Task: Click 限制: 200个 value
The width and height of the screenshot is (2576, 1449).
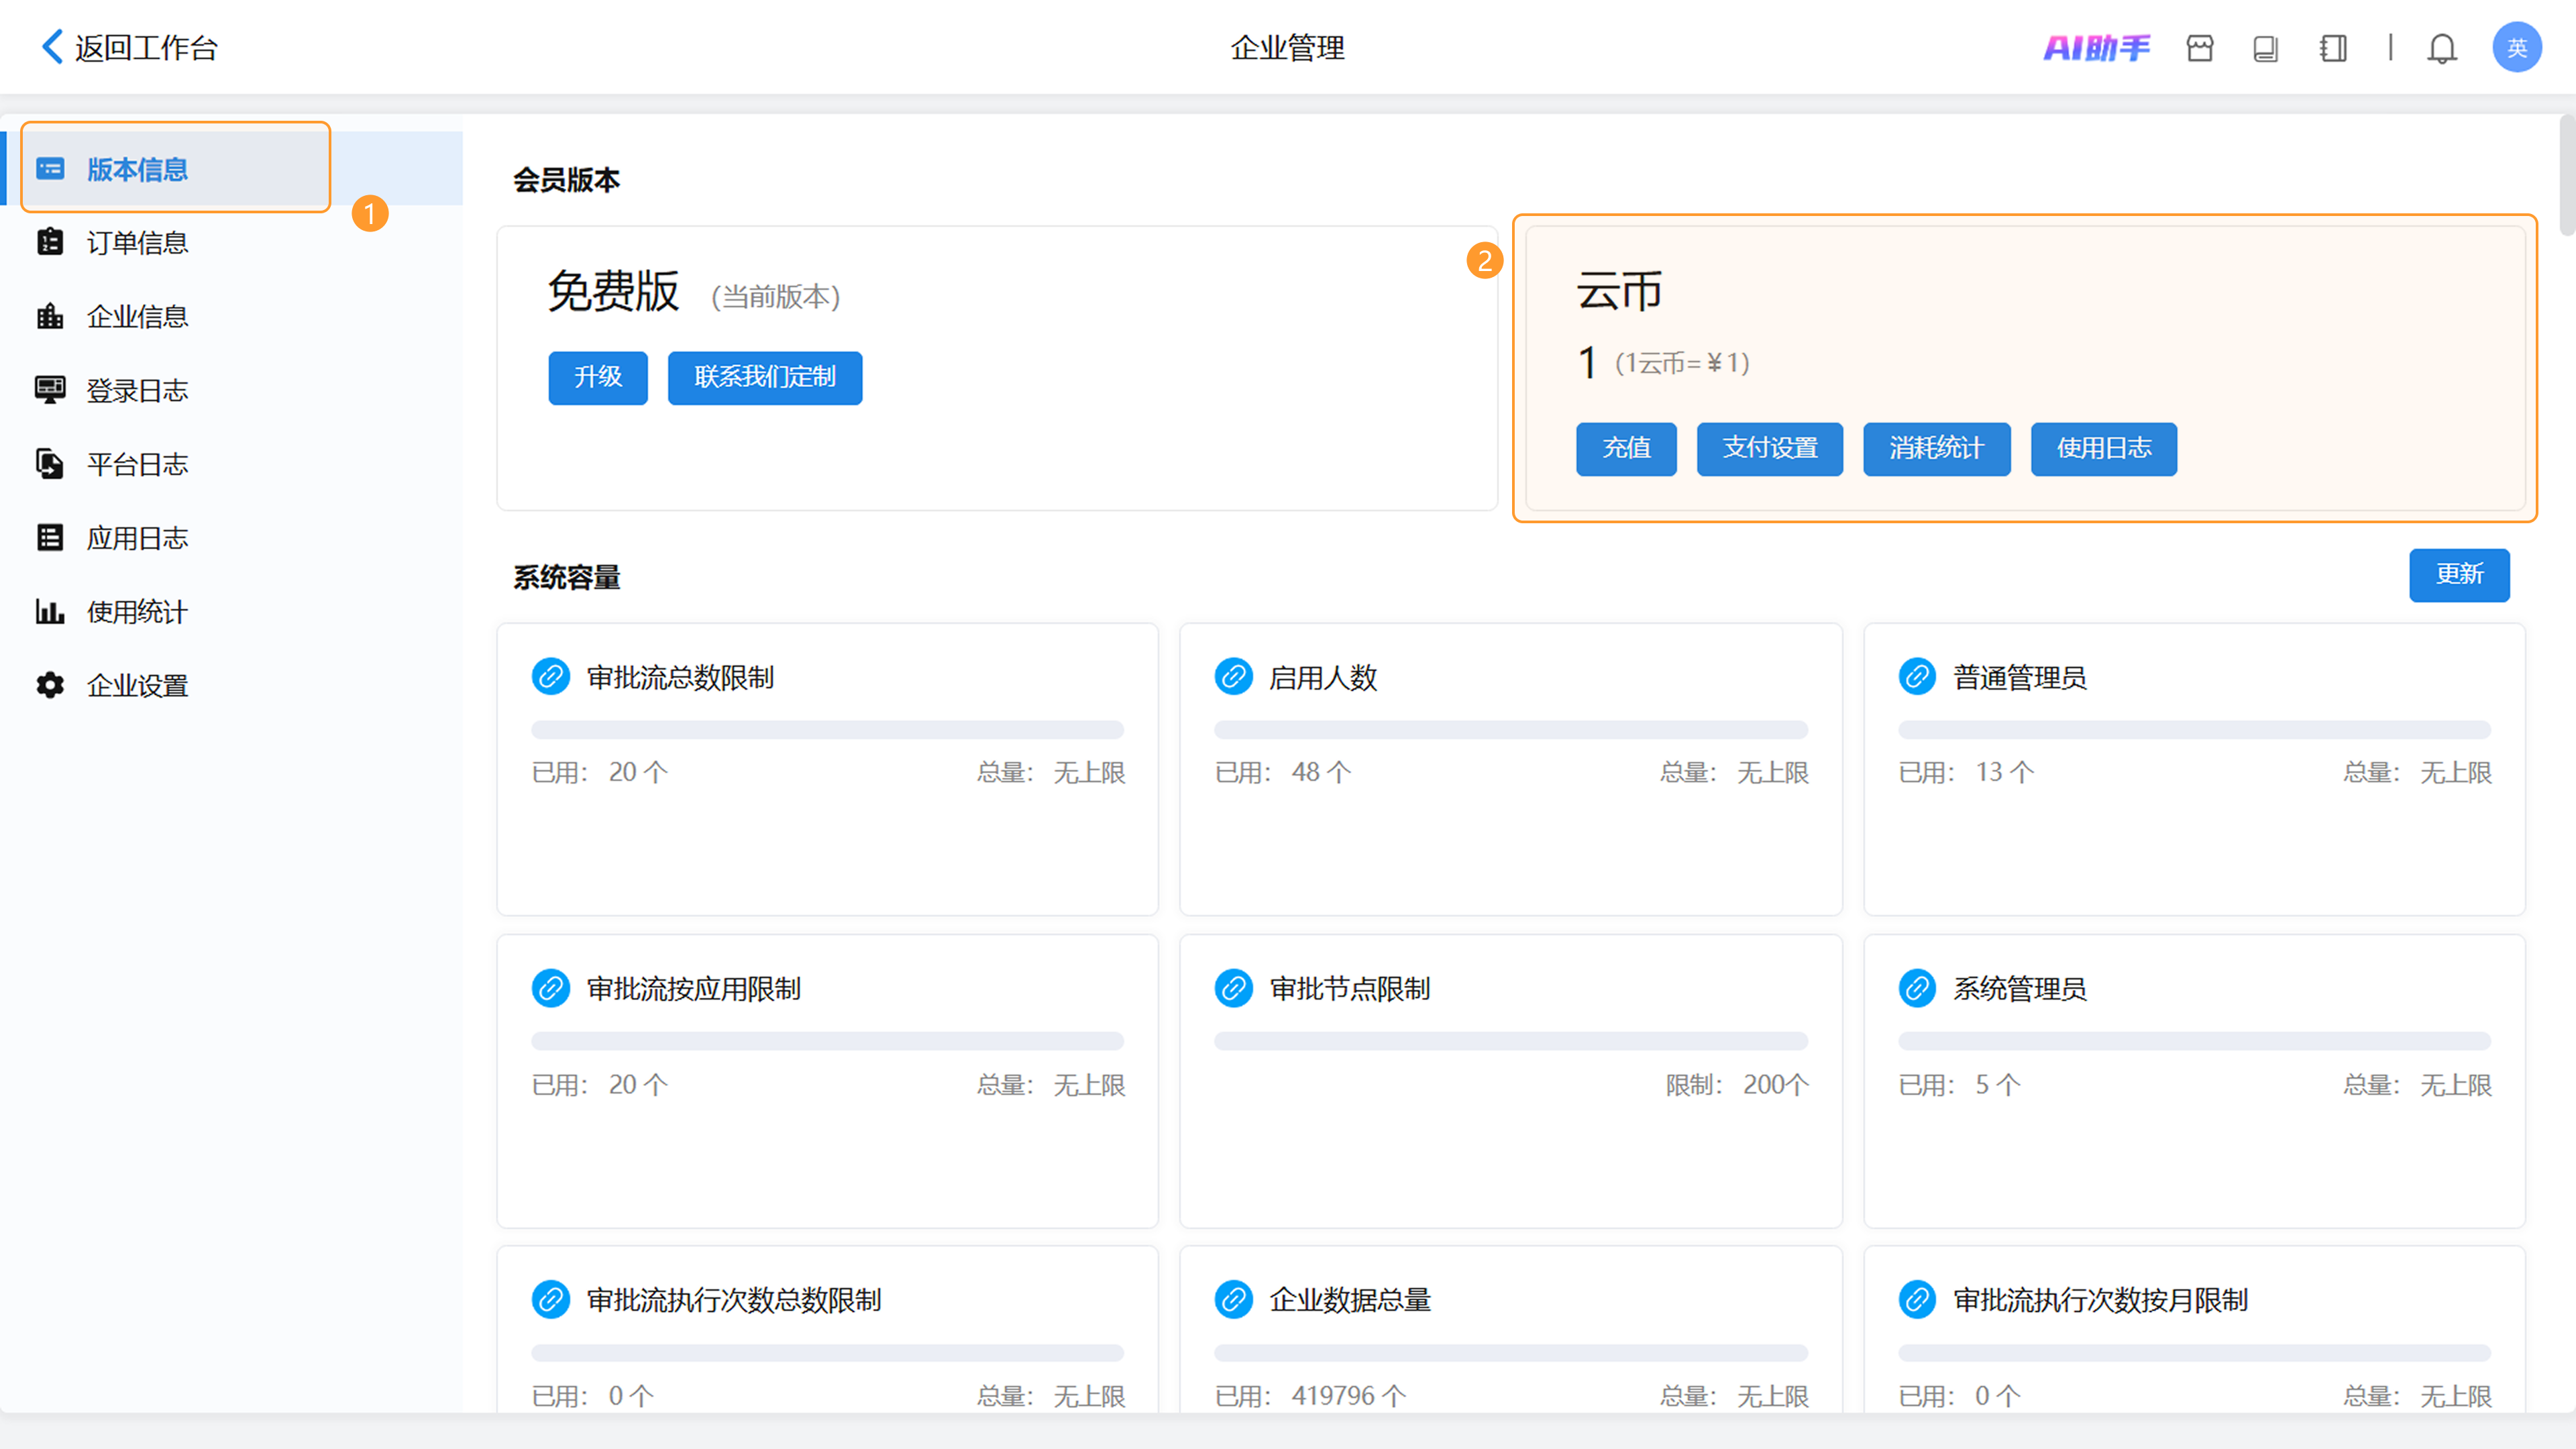Action: coord(1737,1084)
